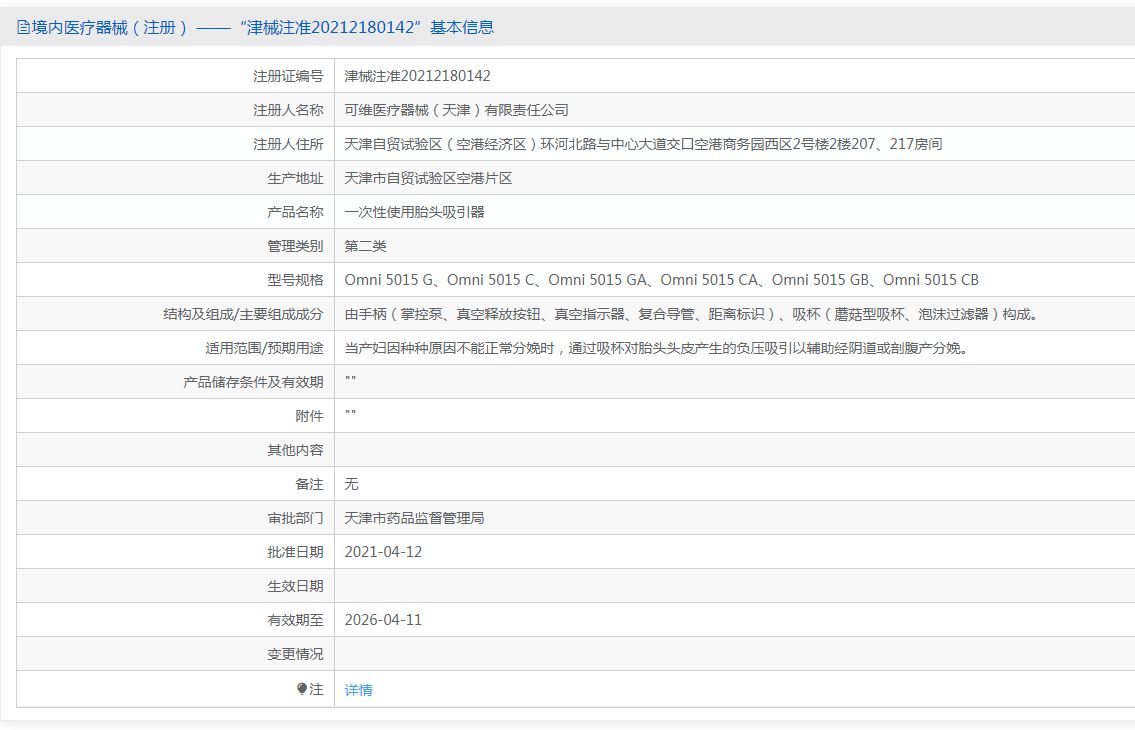Click the 生效日期 row label
Screen dimensions: 1135x730
coord(295,586)
